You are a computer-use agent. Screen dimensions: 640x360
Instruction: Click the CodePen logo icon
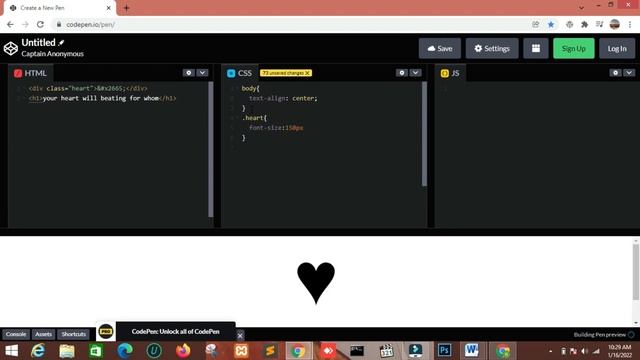[11, 48]
